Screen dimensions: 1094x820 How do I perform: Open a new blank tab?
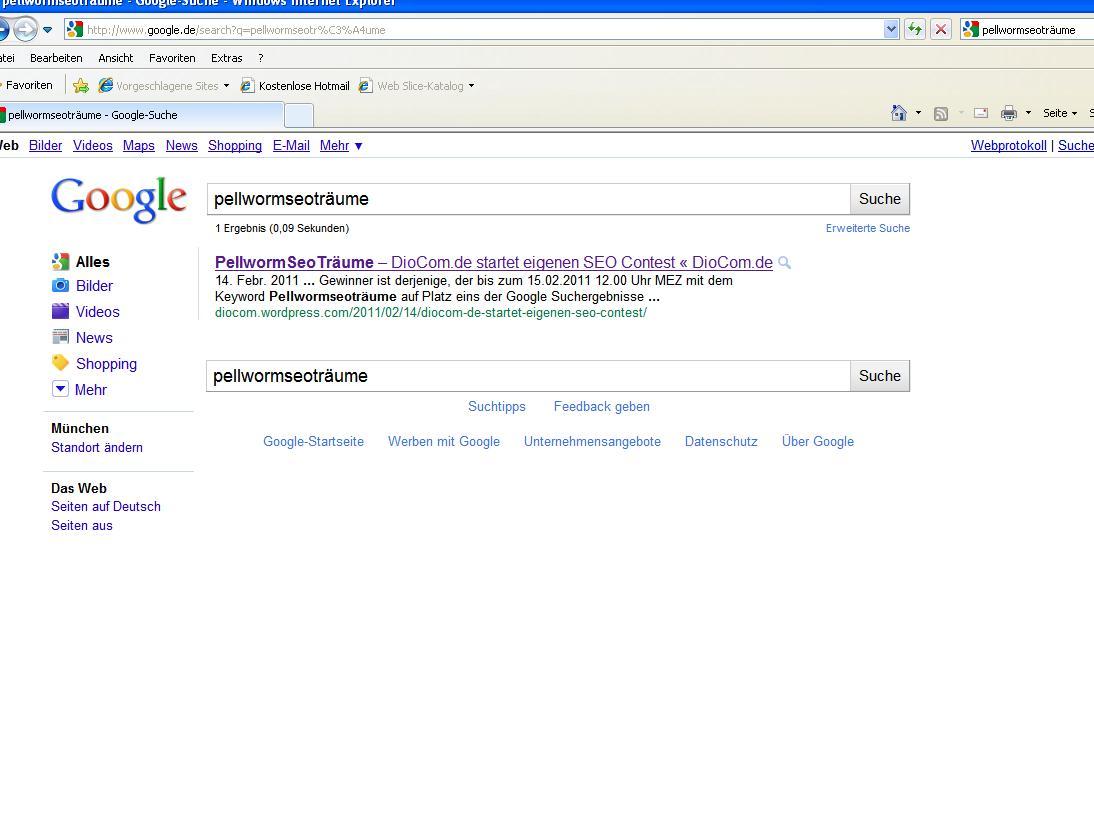tap(299, 116)
